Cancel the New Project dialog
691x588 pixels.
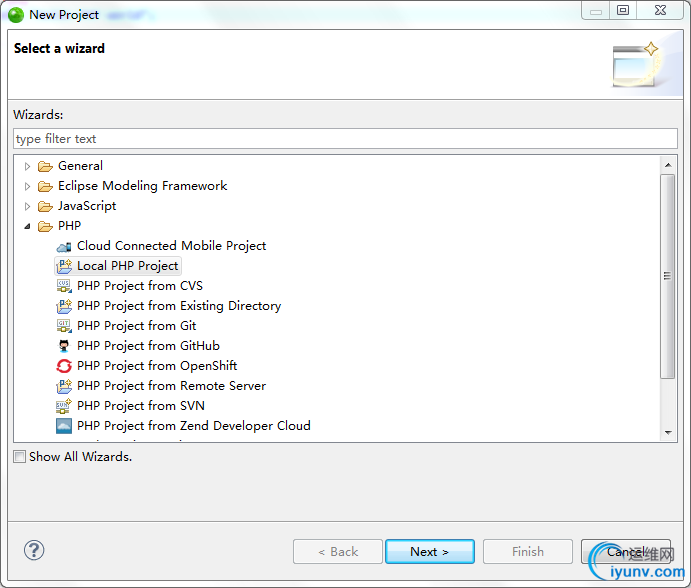(x=626, y=551)
